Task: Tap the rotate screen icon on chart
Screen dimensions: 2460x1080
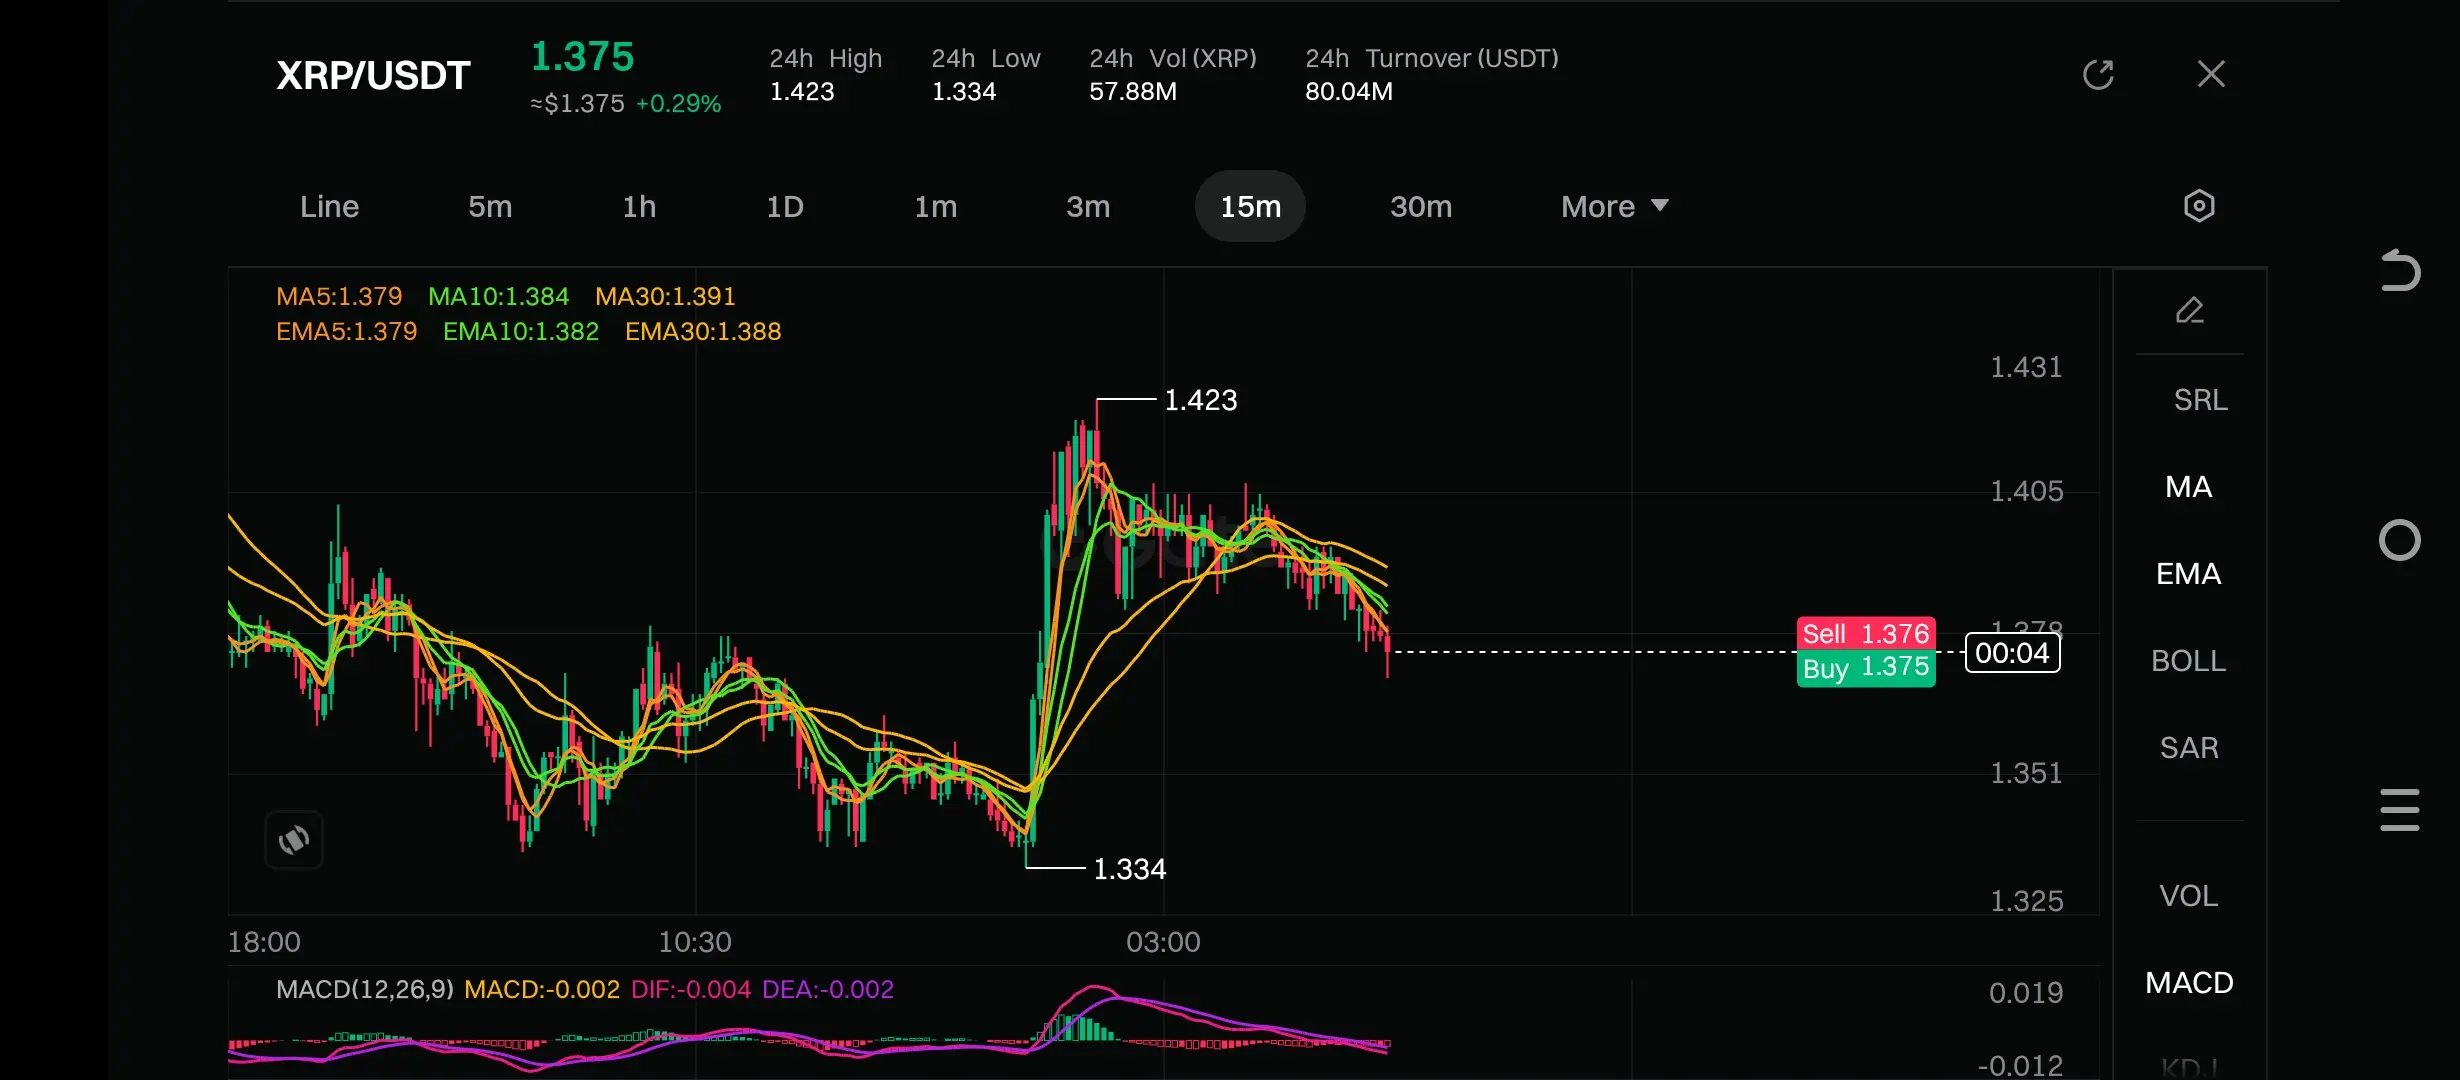Action: click(294, 840)
